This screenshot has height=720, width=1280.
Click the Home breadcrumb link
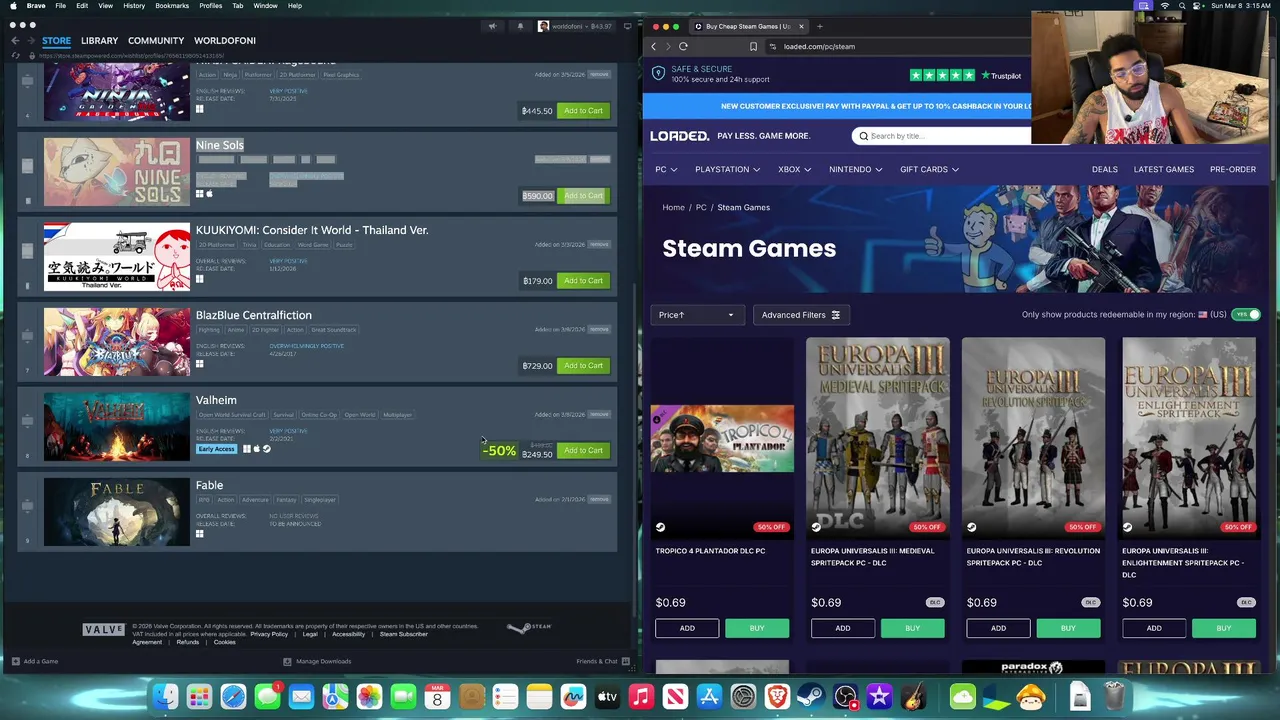[x=673, y=207]
